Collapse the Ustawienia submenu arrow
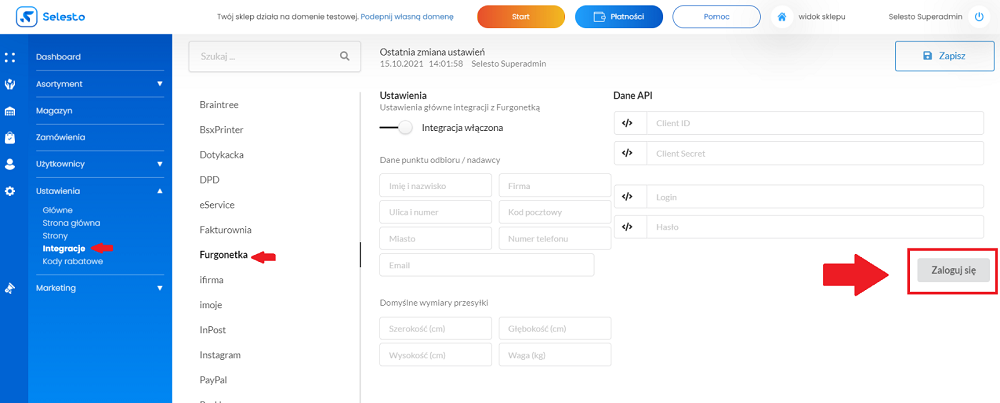Screen dimensions: 1000x403 tap(160, 191)
